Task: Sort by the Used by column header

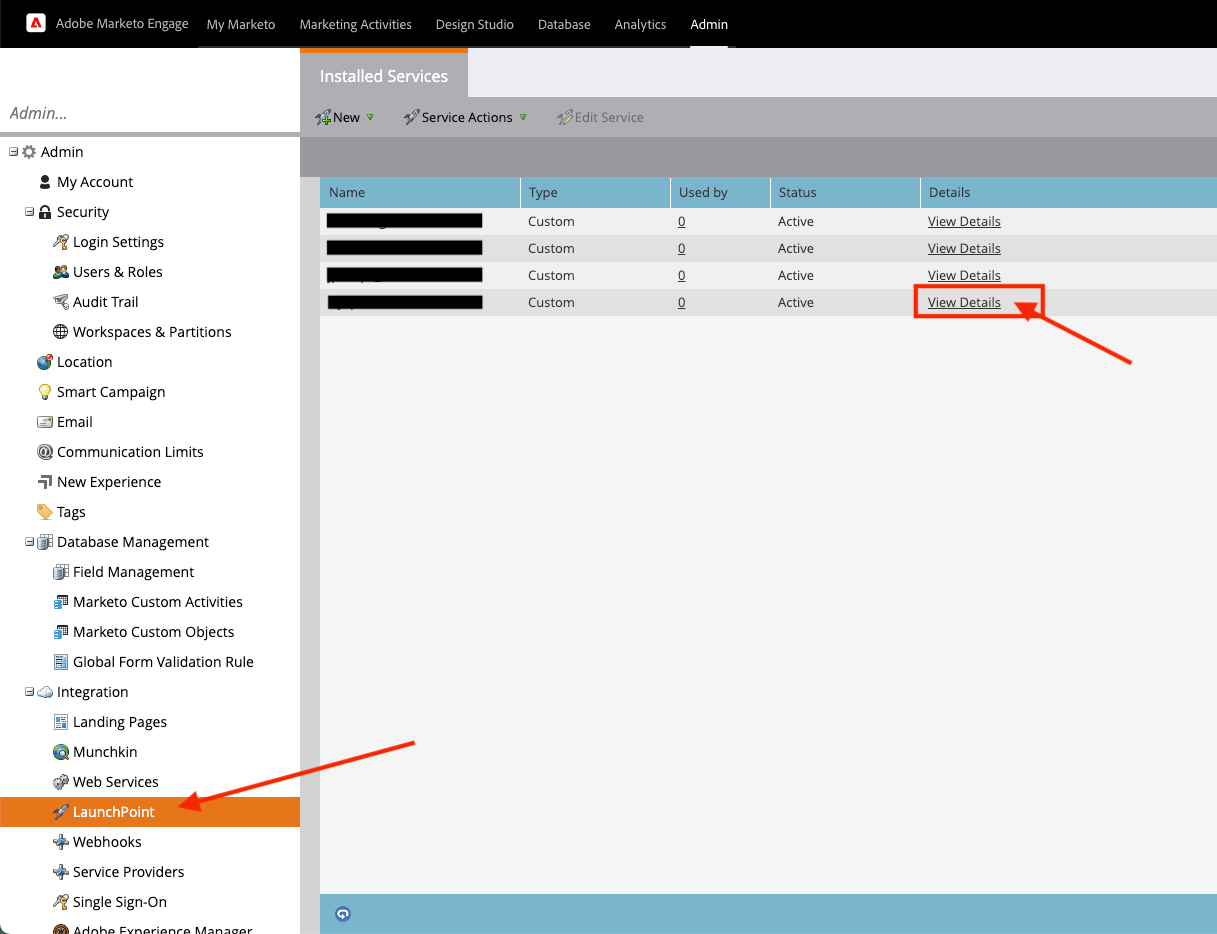Action: tap(720, 192)
